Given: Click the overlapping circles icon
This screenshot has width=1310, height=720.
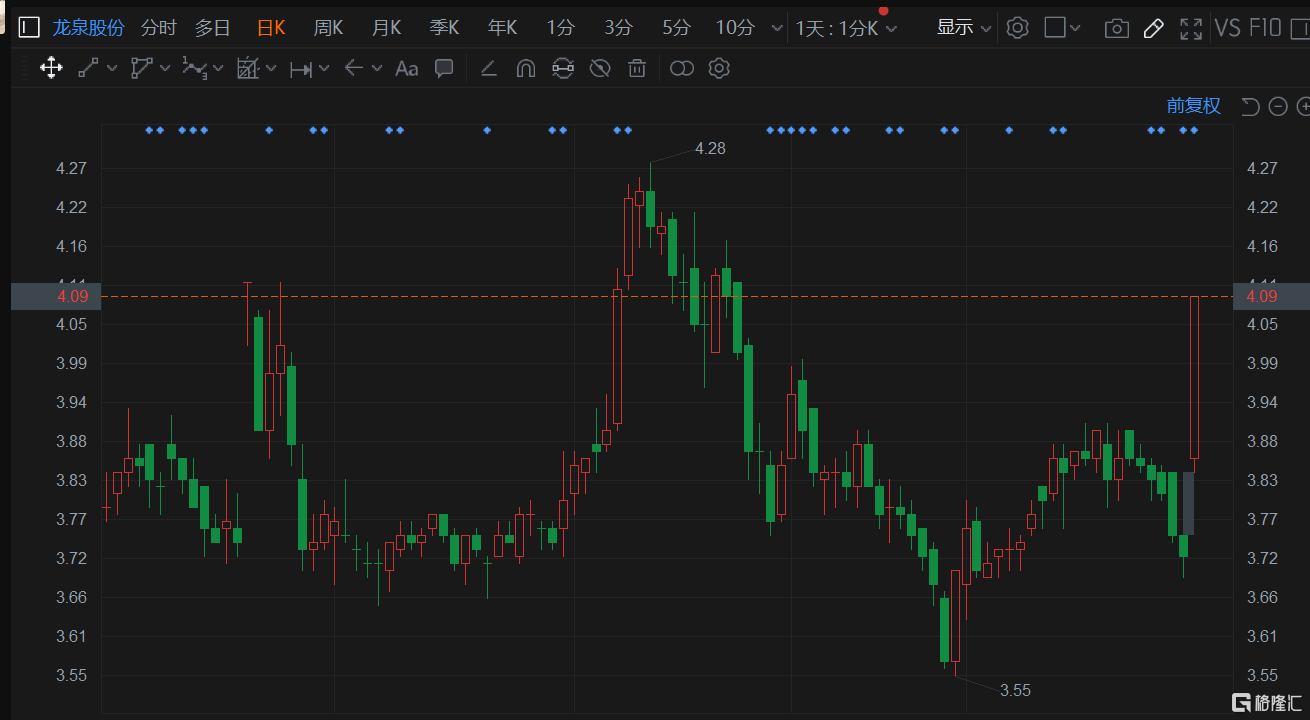Looking at the screenshot, I should (x=682, y=68).
